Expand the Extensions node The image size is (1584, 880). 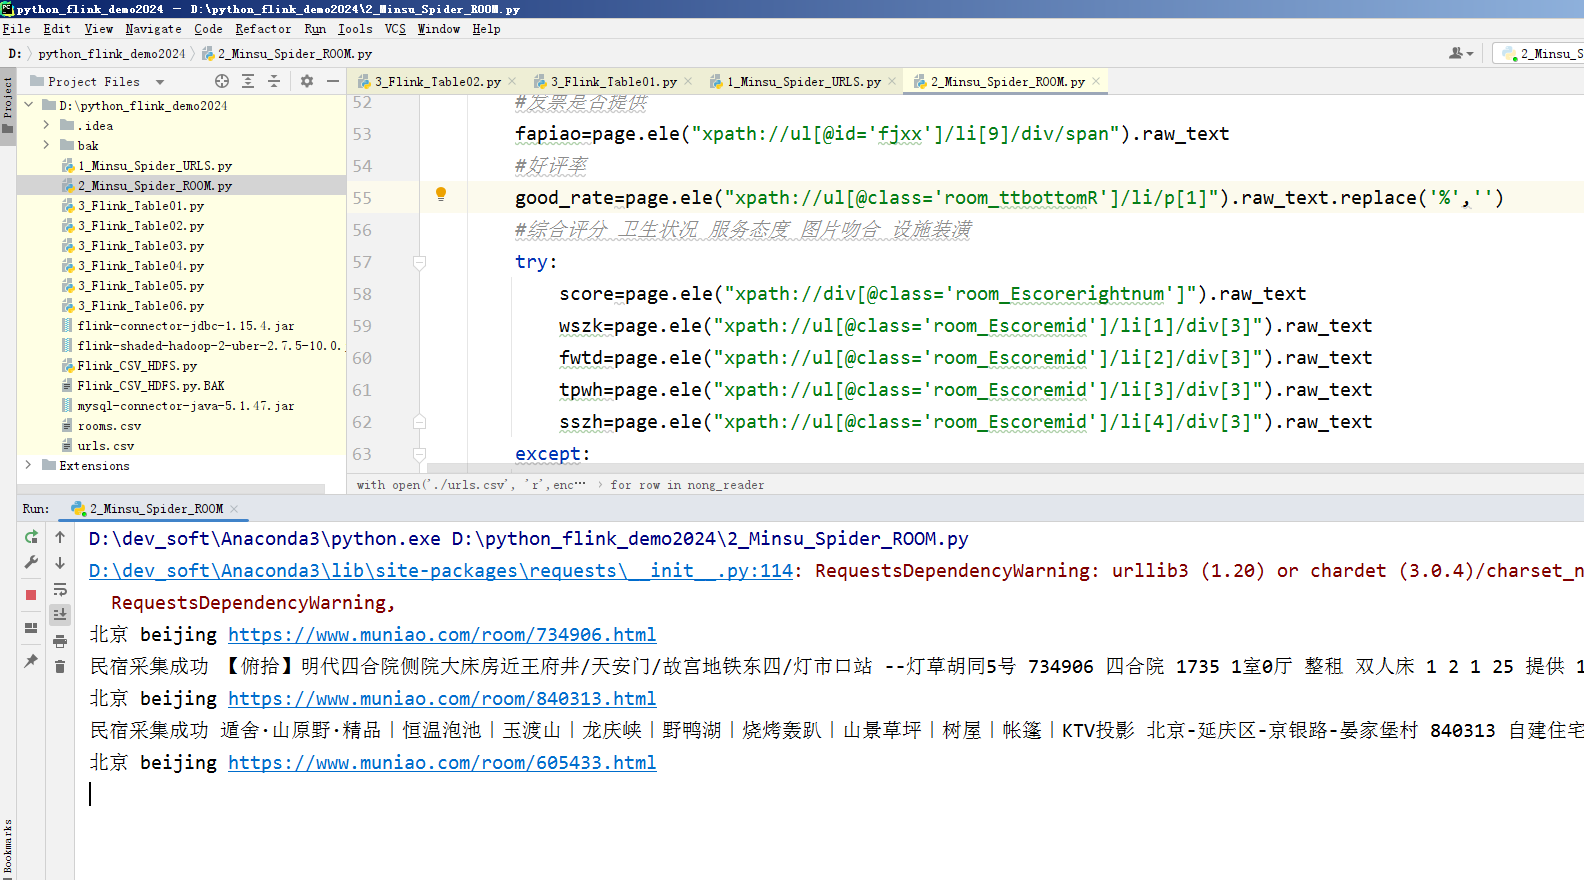coord(28,465)
